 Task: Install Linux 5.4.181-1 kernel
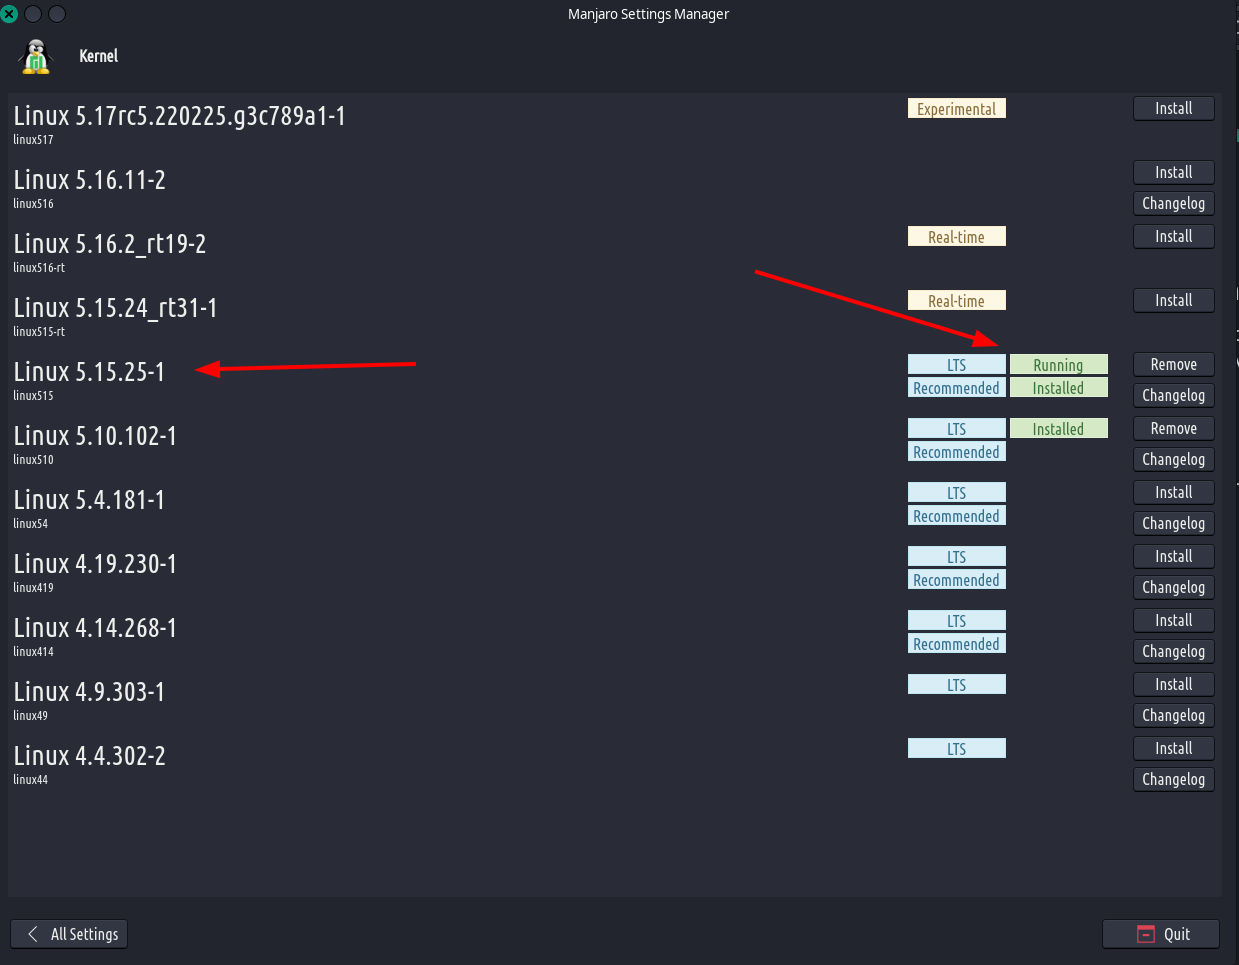coord(1174,492)
